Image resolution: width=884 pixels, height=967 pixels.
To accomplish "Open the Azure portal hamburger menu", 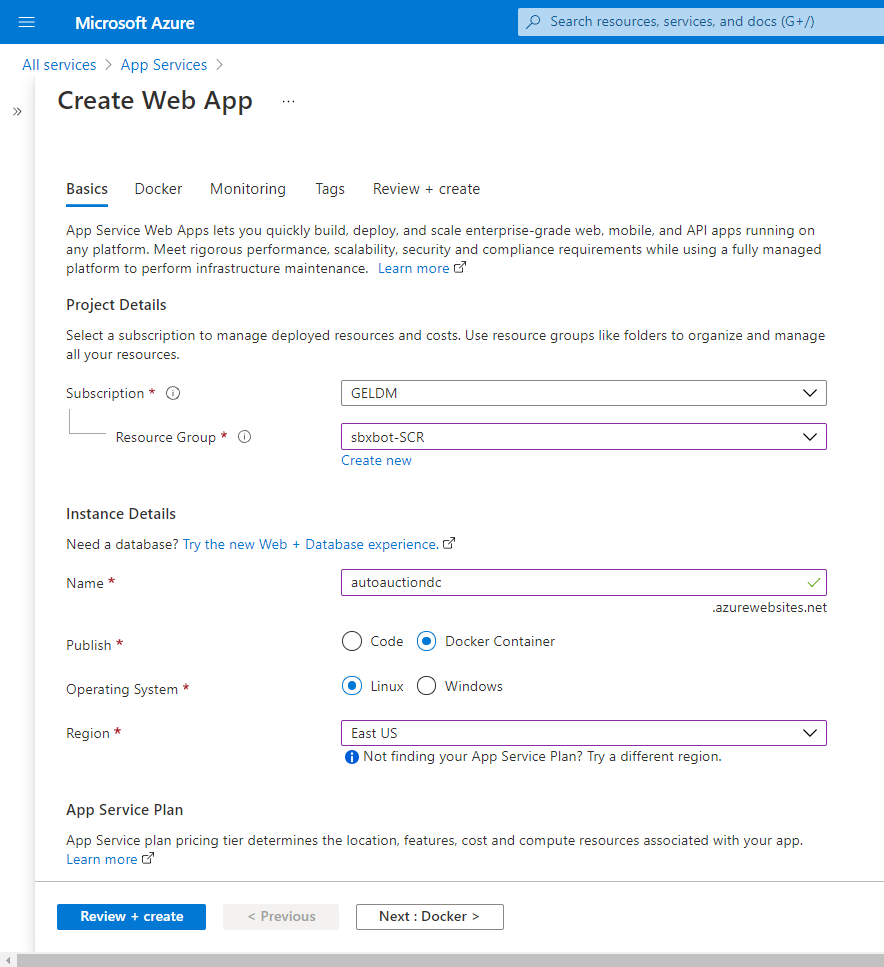I will coord(27,22).
